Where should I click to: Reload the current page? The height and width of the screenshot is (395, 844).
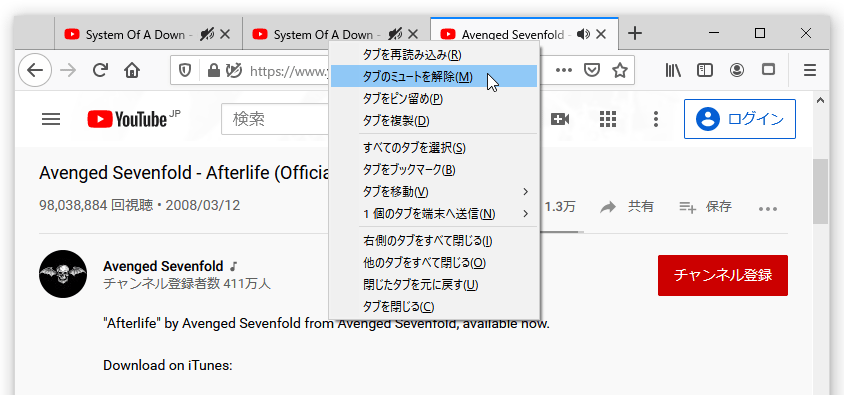(100, 70)
